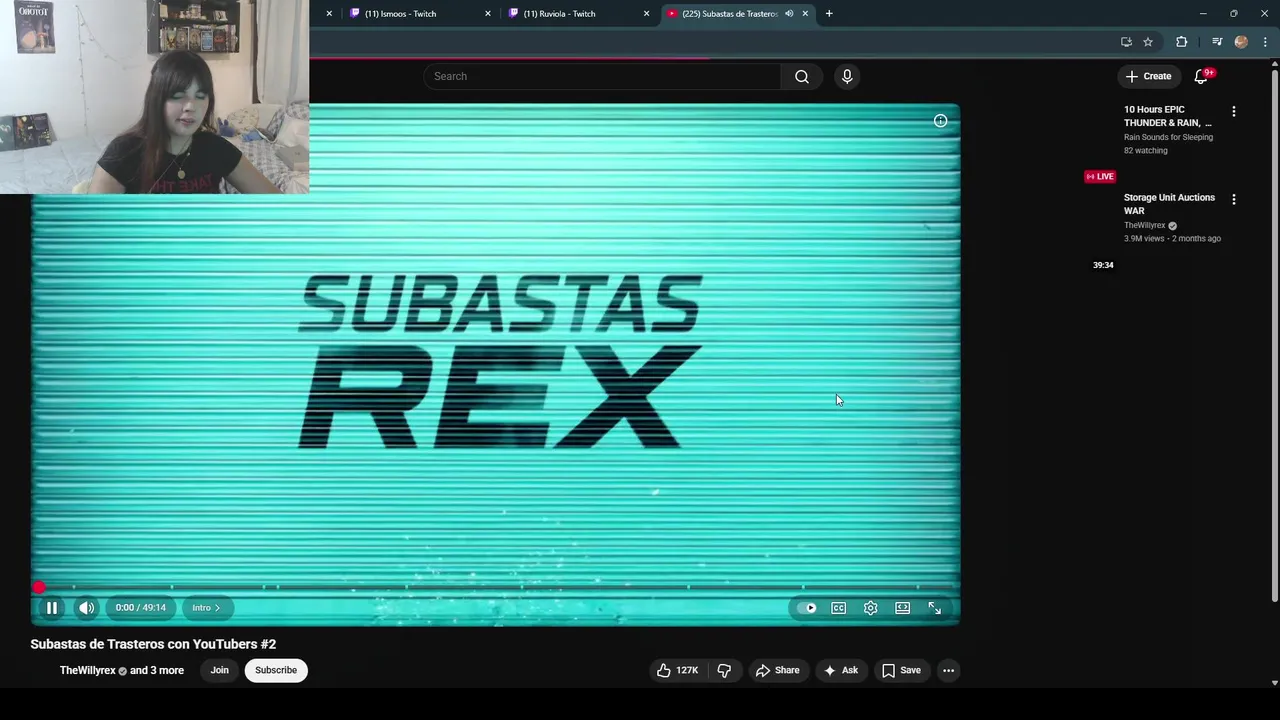The width and height of the screenshot is (1280, 720).
Task: Save the video to a playlist
Action: click(x=901, y=670)
